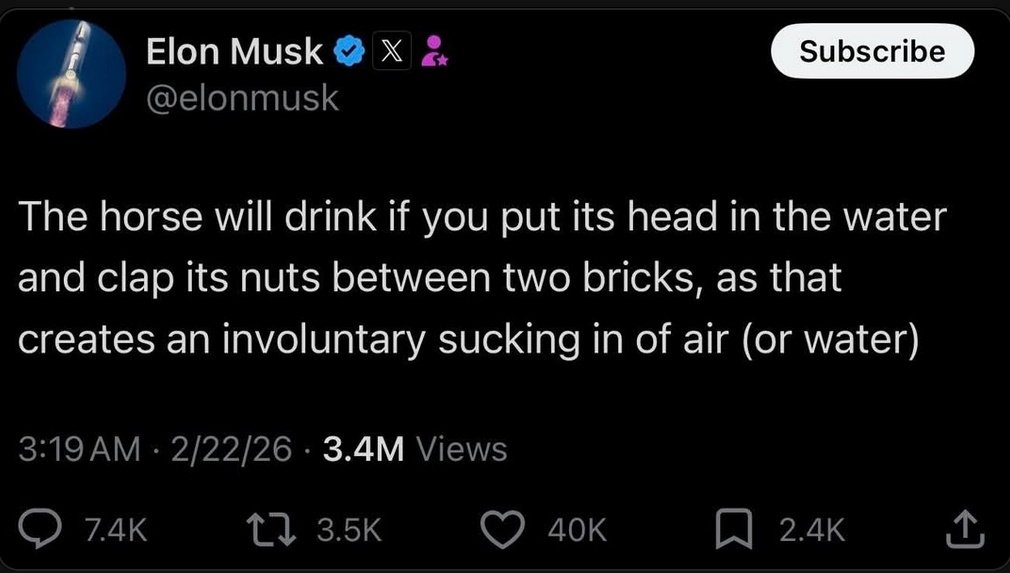
Task: Click the 3:19 AM timestamp
Action: point(80,449)
